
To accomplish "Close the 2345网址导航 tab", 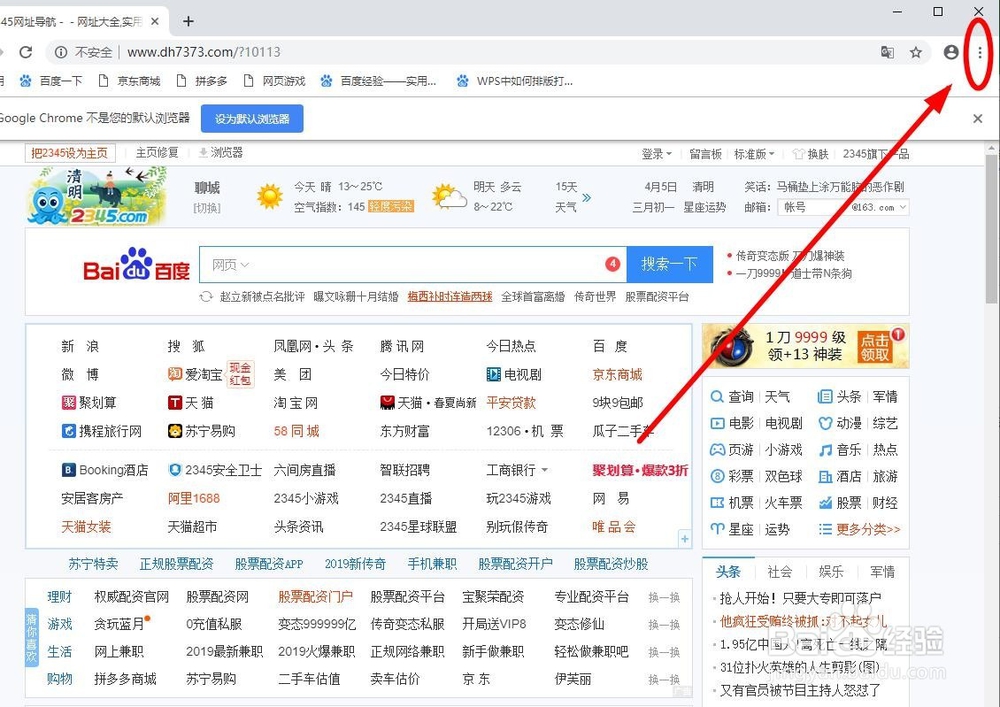I will [x=154, y=22].
